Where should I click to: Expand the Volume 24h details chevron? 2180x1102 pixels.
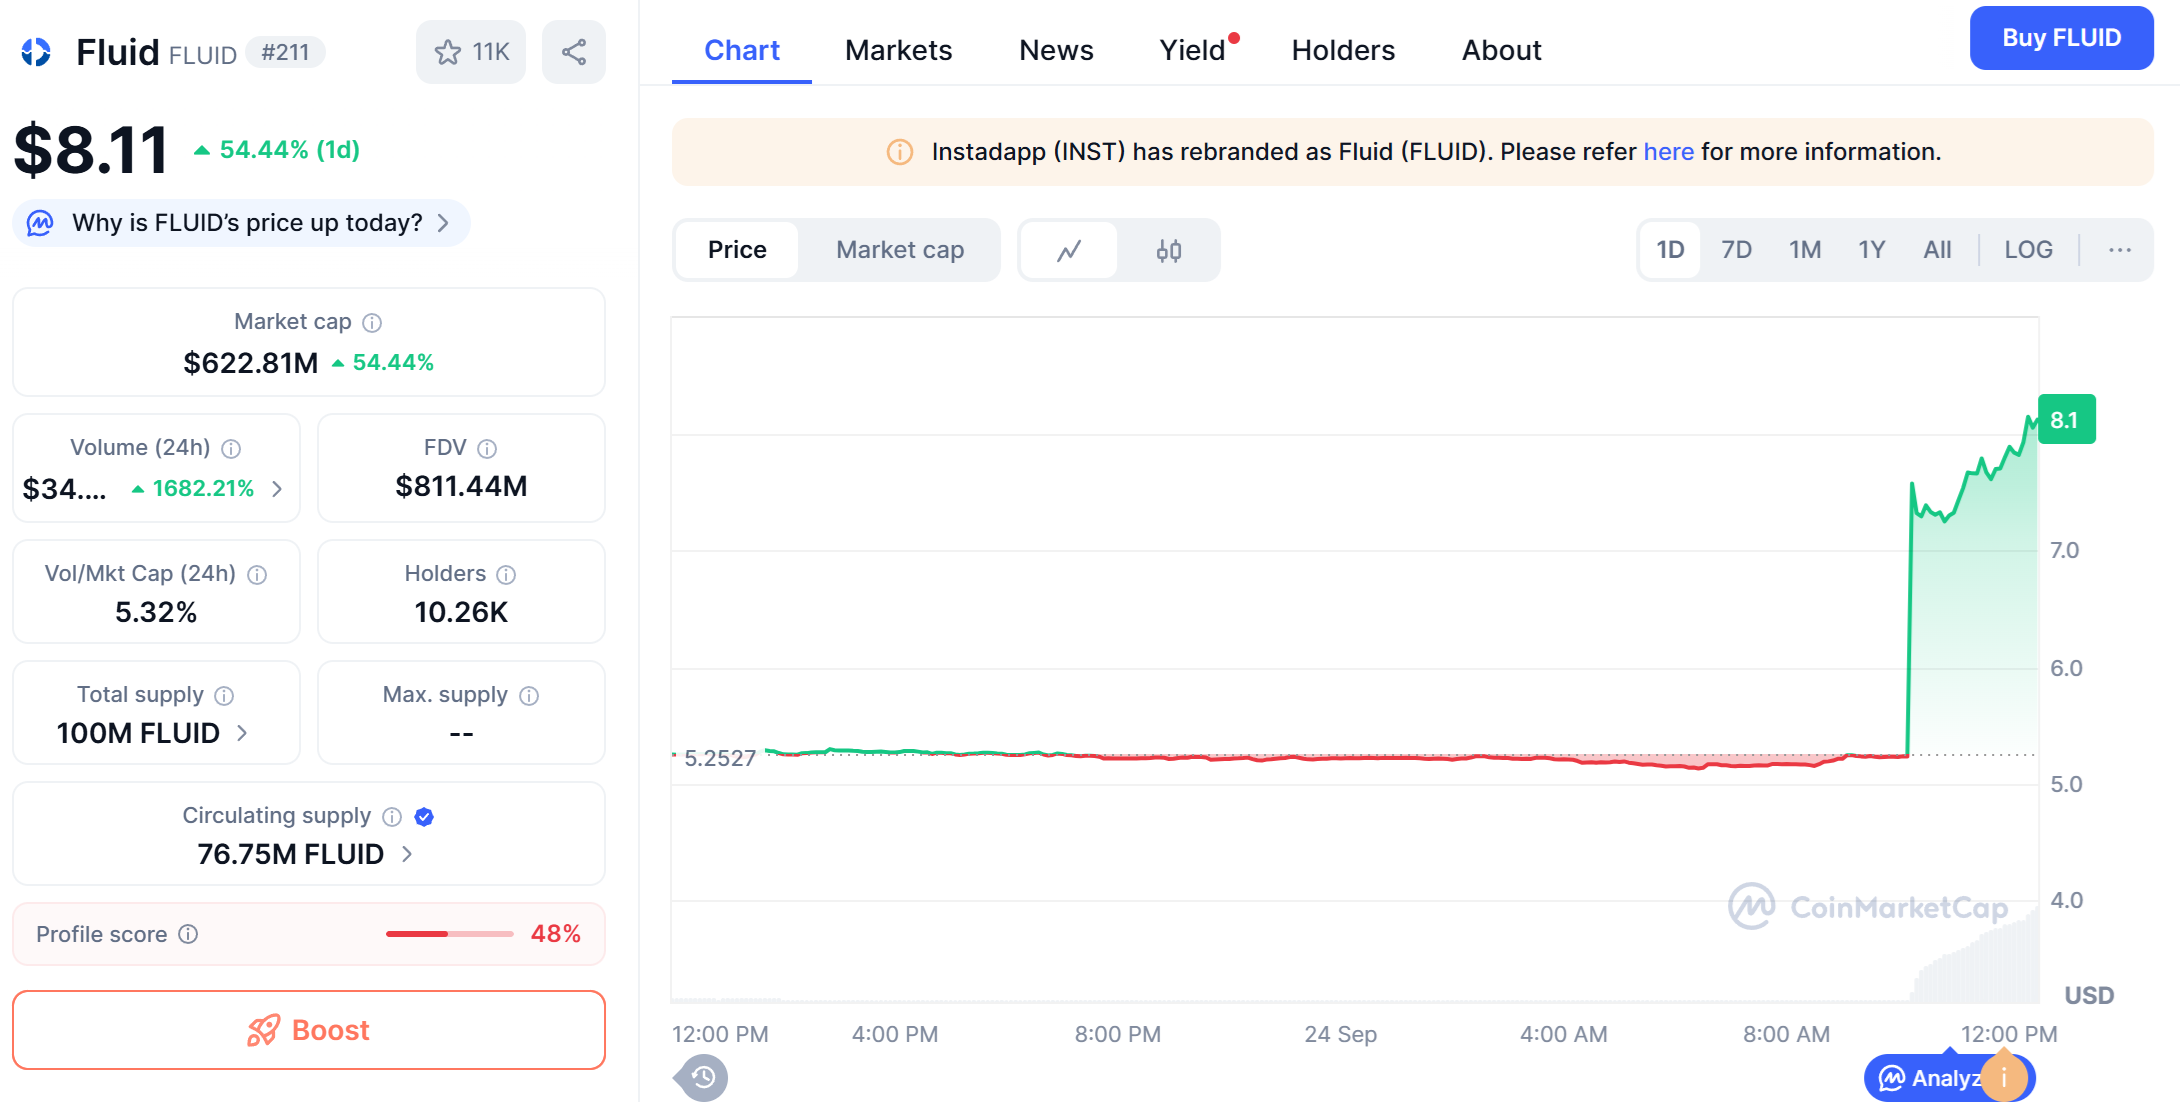pyautogui.click(x=278, y=489)
